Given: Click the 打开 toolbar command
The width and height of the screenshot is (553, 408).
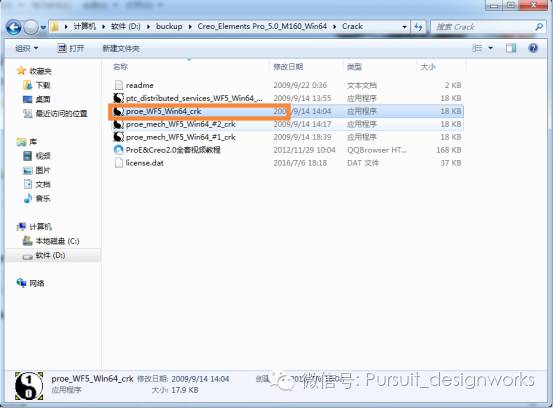Looking at the screenshot, I should pyautogui.click(x=71, y=48).
